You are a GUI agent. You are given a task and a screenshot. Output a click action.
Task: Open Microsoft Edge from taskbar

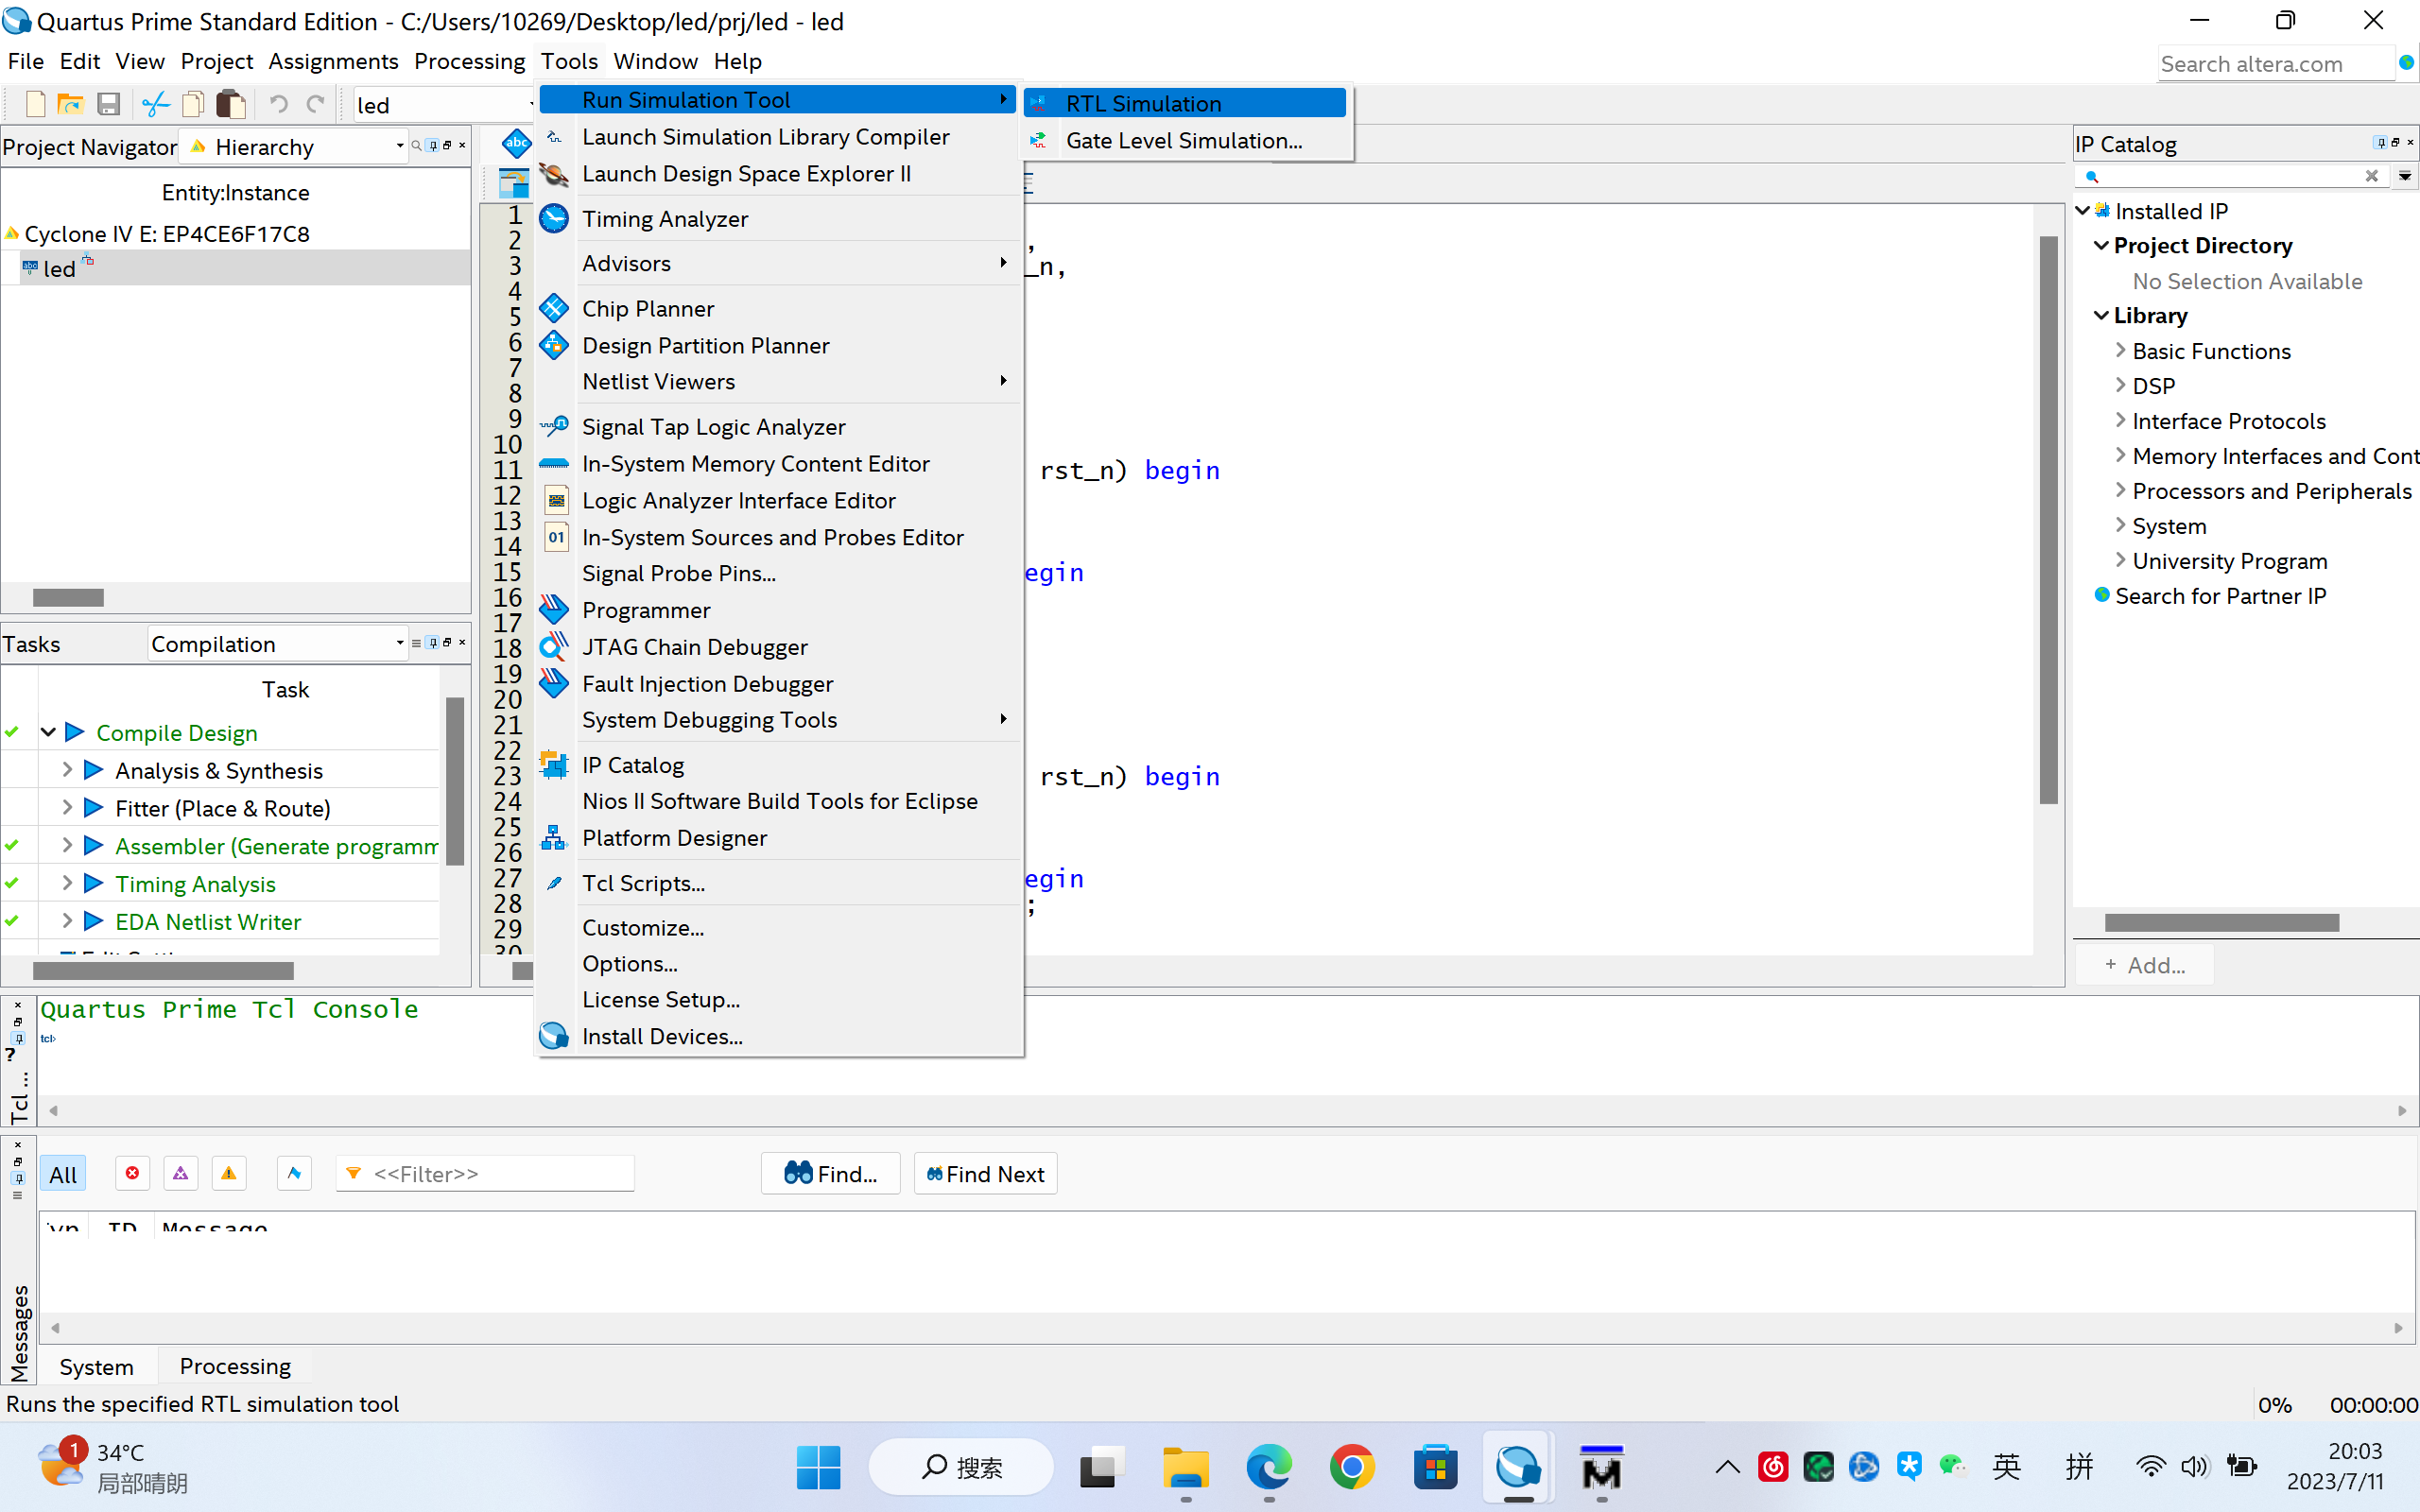coord(1268,1467)
